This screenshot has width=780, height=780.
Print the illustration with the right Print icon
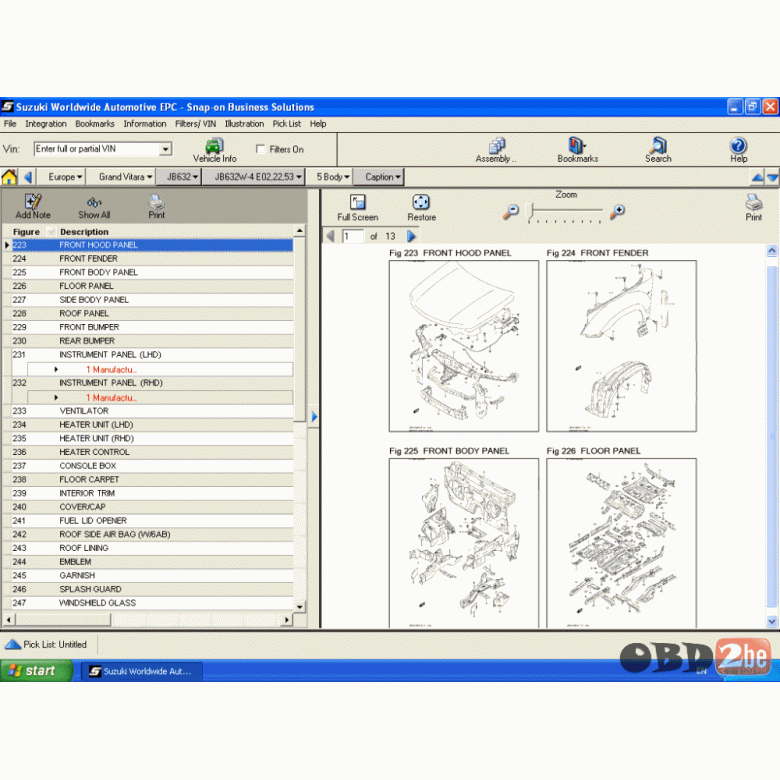[x=754, y=202]
